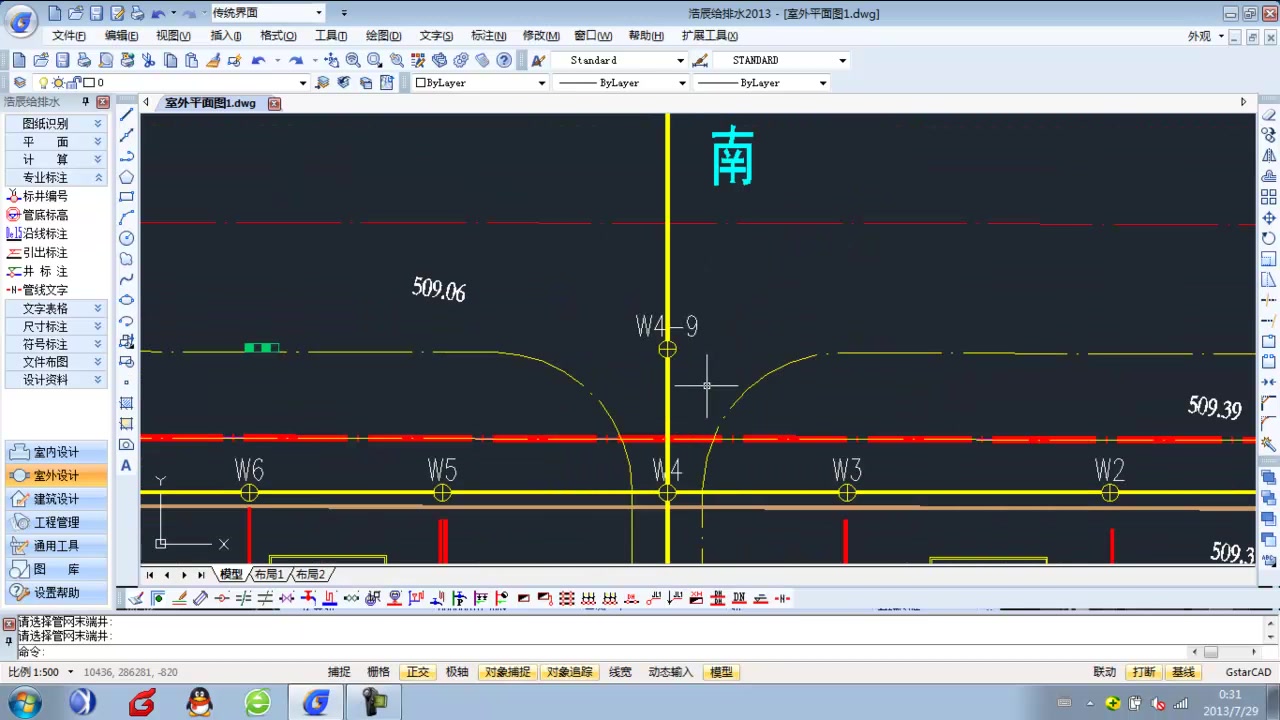Image resolution: width=1280 pixels, height=720 pixels.
Task: Toggle 正交 ortho mode off
Action: (417, 671)
